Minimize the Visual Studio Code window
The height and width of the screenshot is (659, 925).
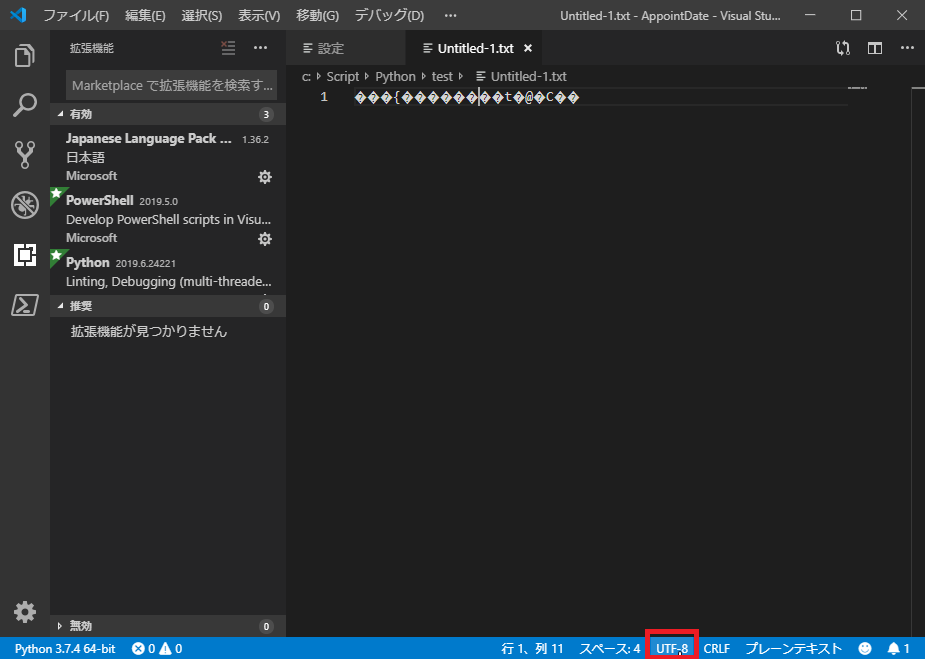click(x=811, y=15)
